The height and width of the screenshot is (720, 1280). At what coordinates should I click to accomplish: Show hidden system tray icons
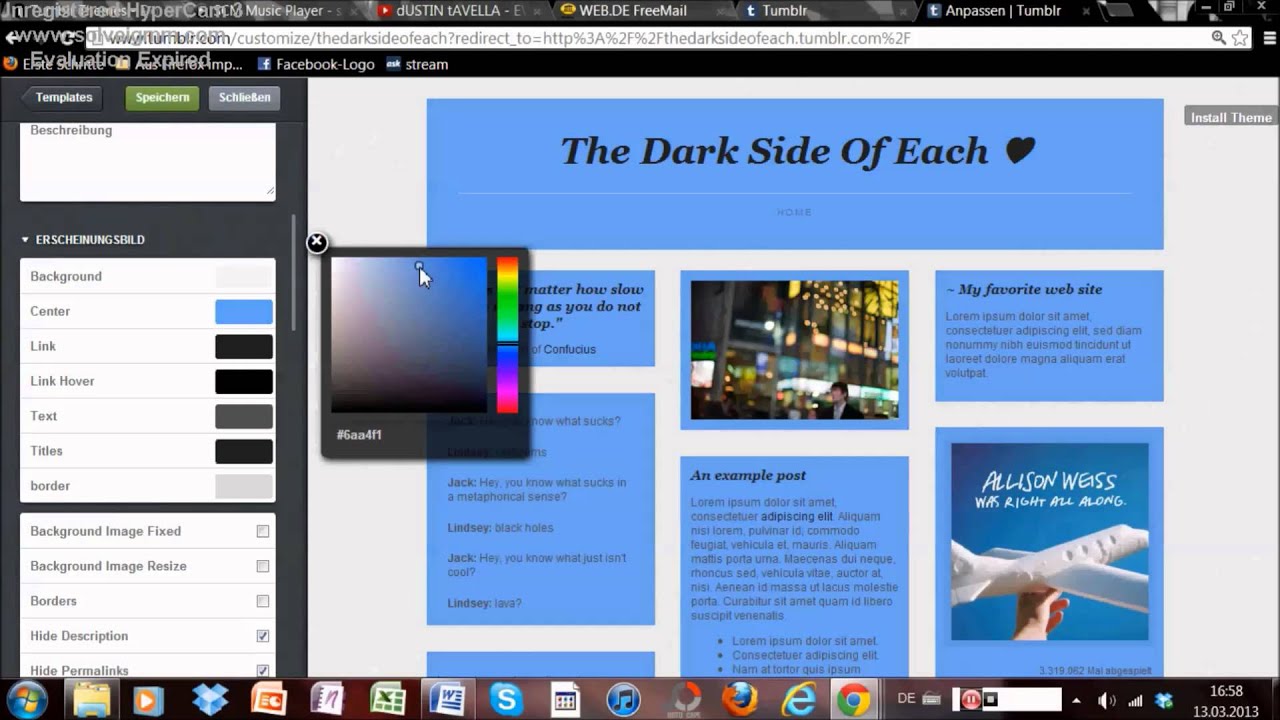pos(1077,700)
